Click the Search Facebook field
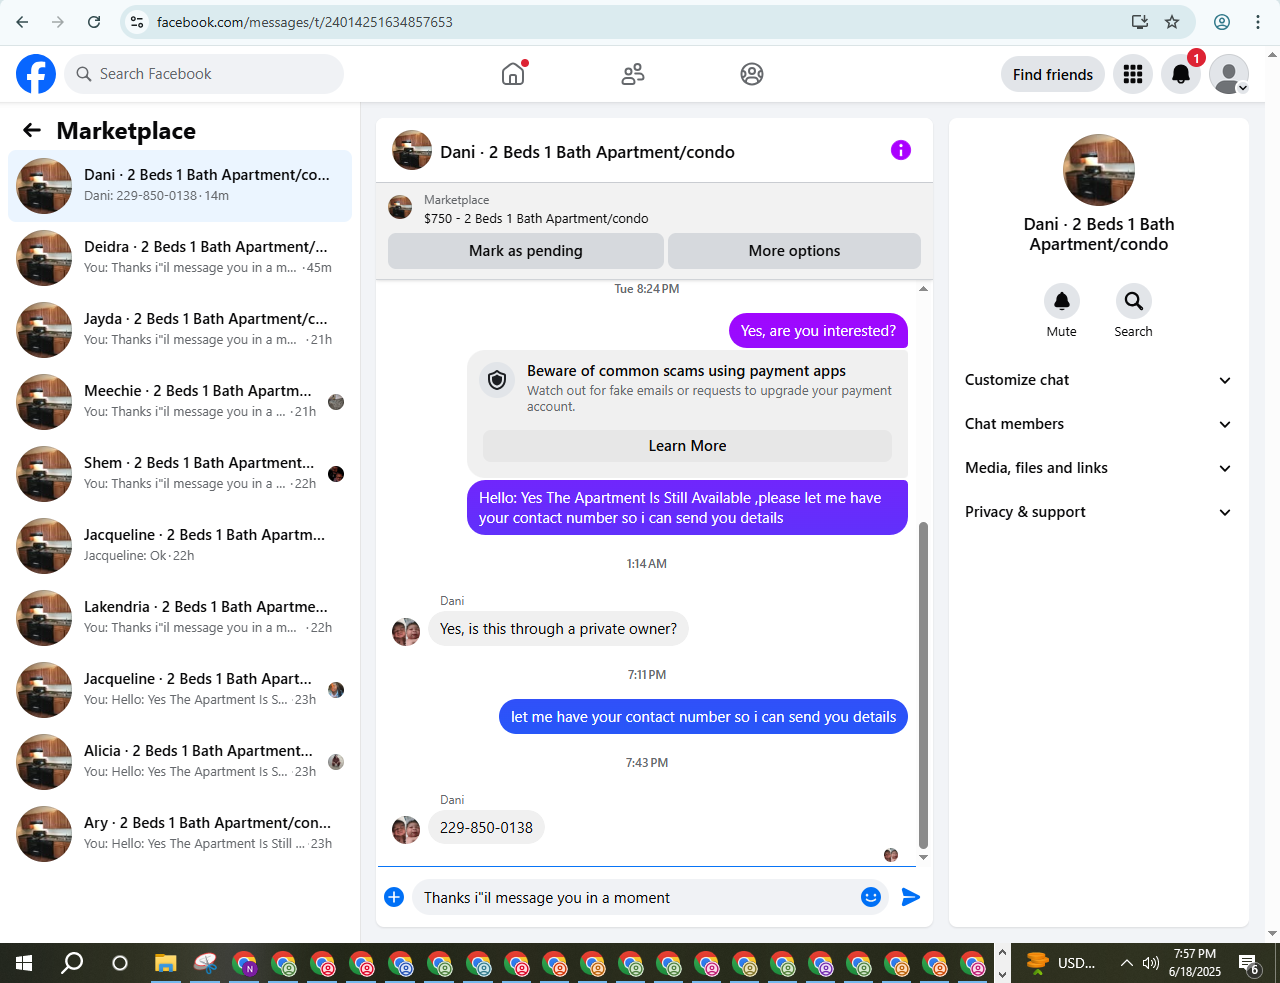The image size is (1280, 983). click(x=204, y=74)
